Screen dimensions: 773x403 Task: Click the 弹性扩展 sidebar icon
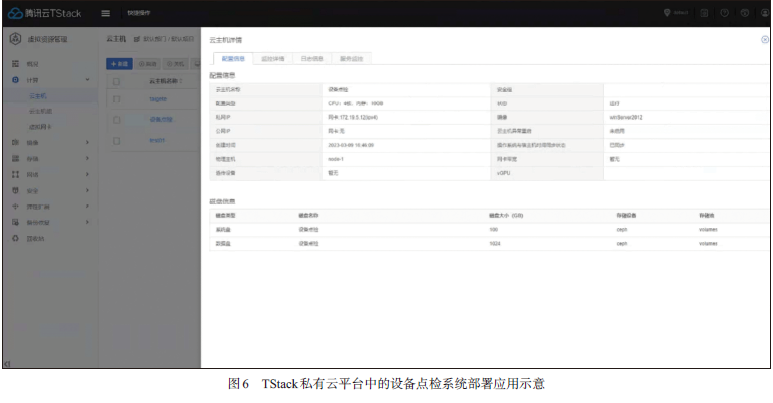(15, 206)
